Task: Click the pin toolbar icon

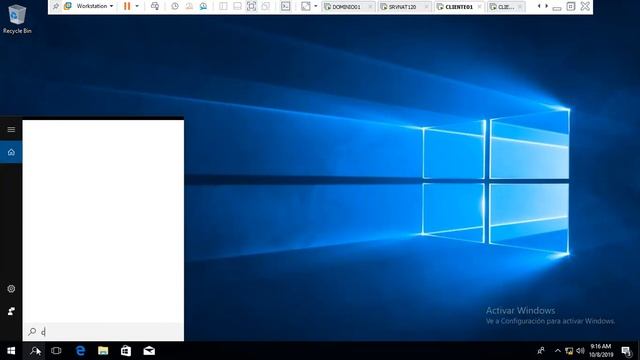Action: tap(56, 6)
